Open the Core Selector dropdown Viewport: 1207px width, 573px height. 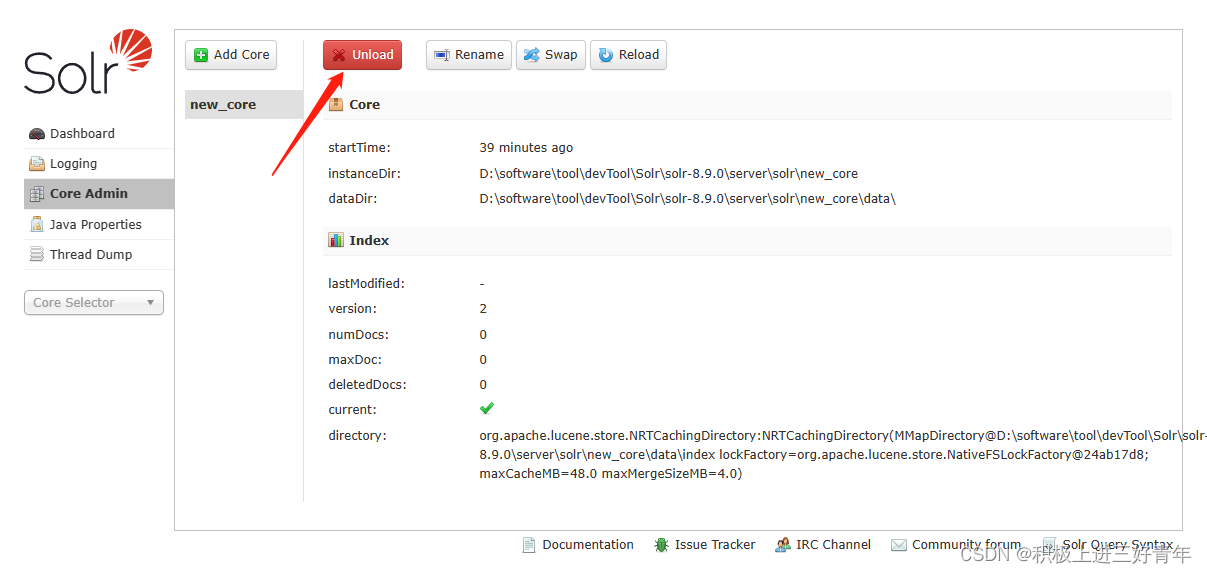coord(94,303)
